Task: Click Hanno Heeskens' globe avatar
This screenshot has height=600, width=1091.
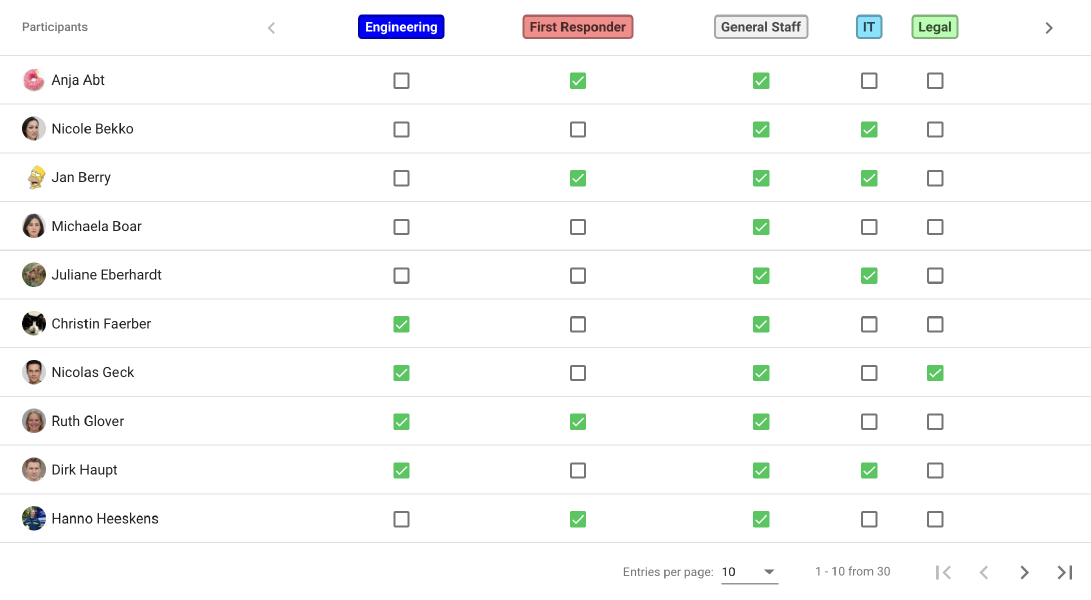Action: click(x=33, y=518)
